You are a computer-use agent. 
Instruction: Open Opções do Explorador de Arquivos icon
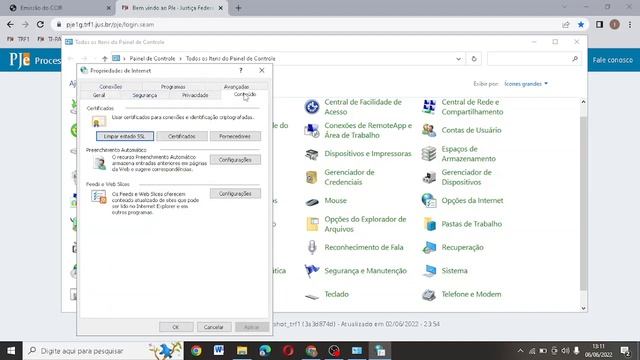click(x=312, y=224)
